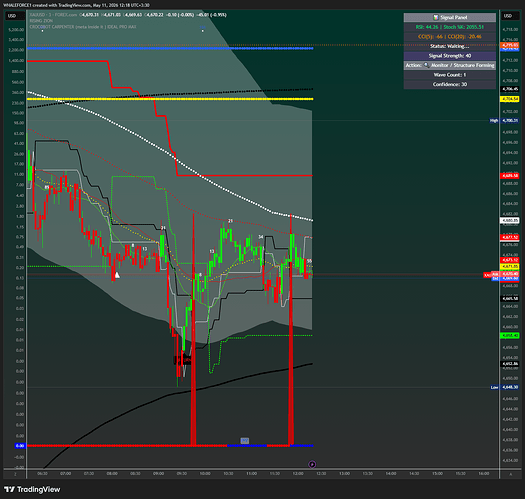Select the CROCOBOT CARPENTER indicator legend
Viewport: 525px width, 499px height.
(x=83, y=27)
